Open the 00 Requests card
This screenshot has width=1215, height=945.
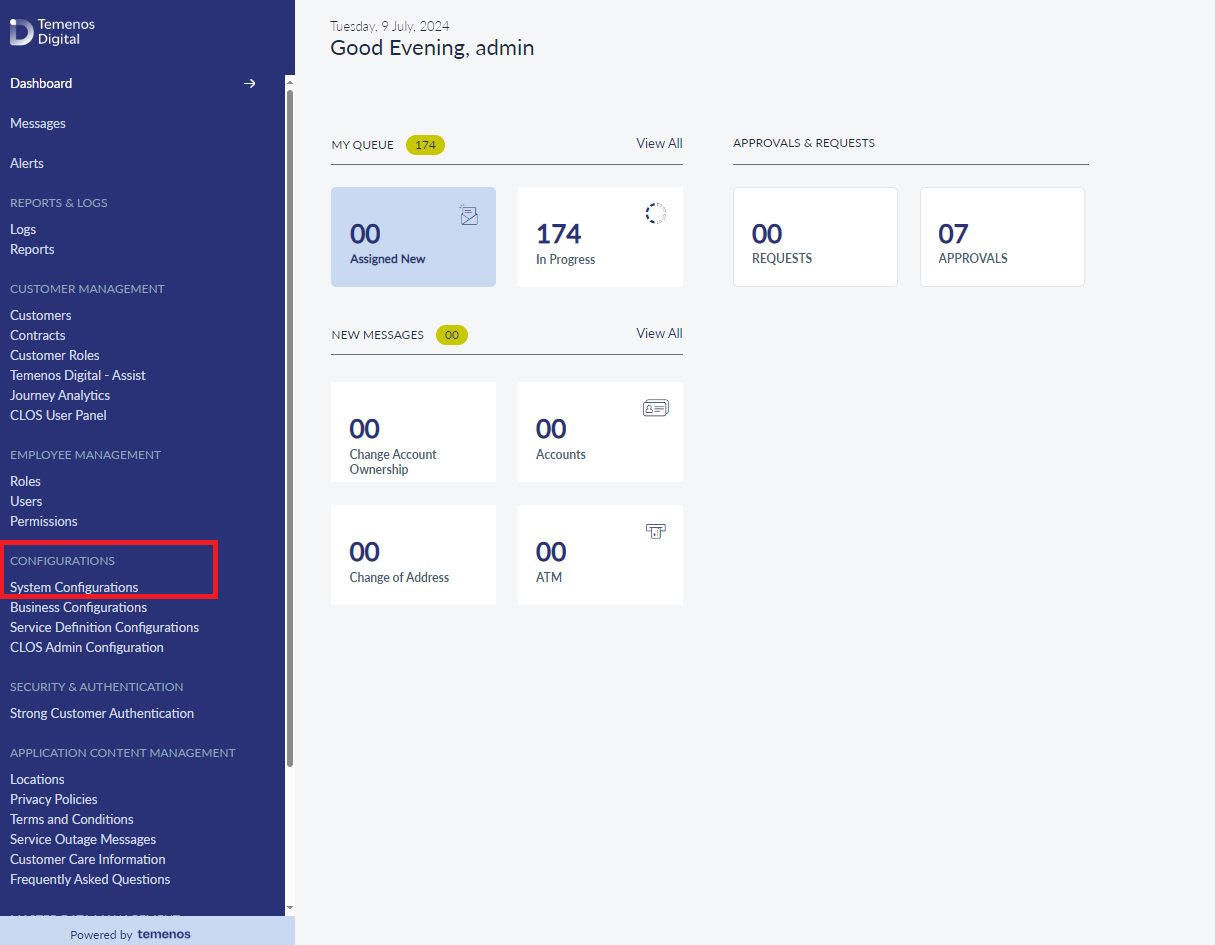(x=815, y=237)
